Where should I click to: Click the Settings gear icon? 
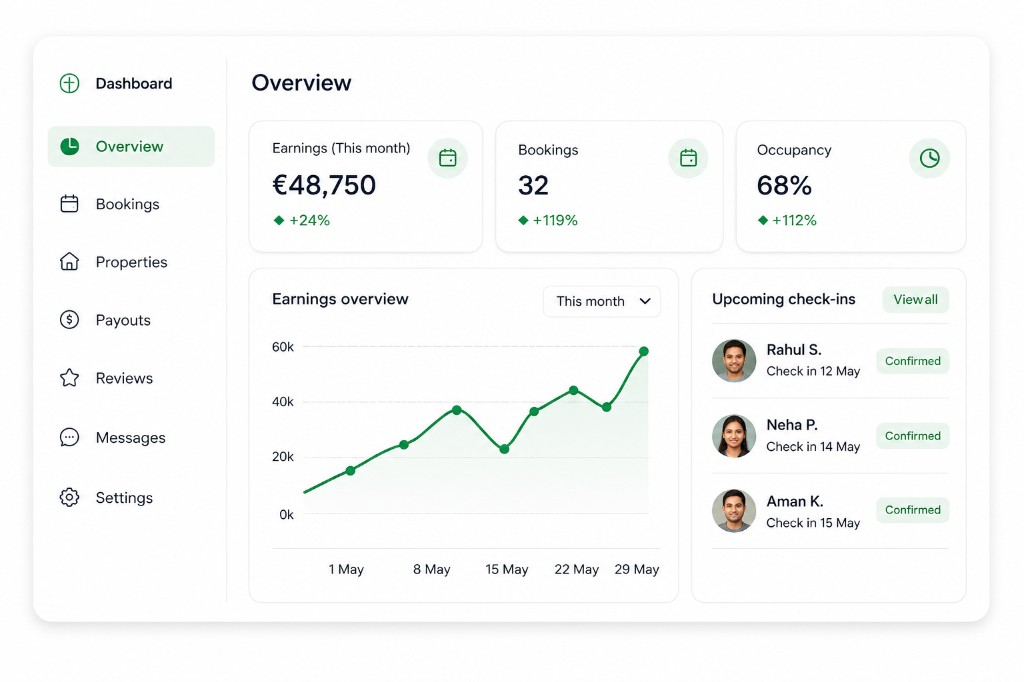click(x=69, y=497)
